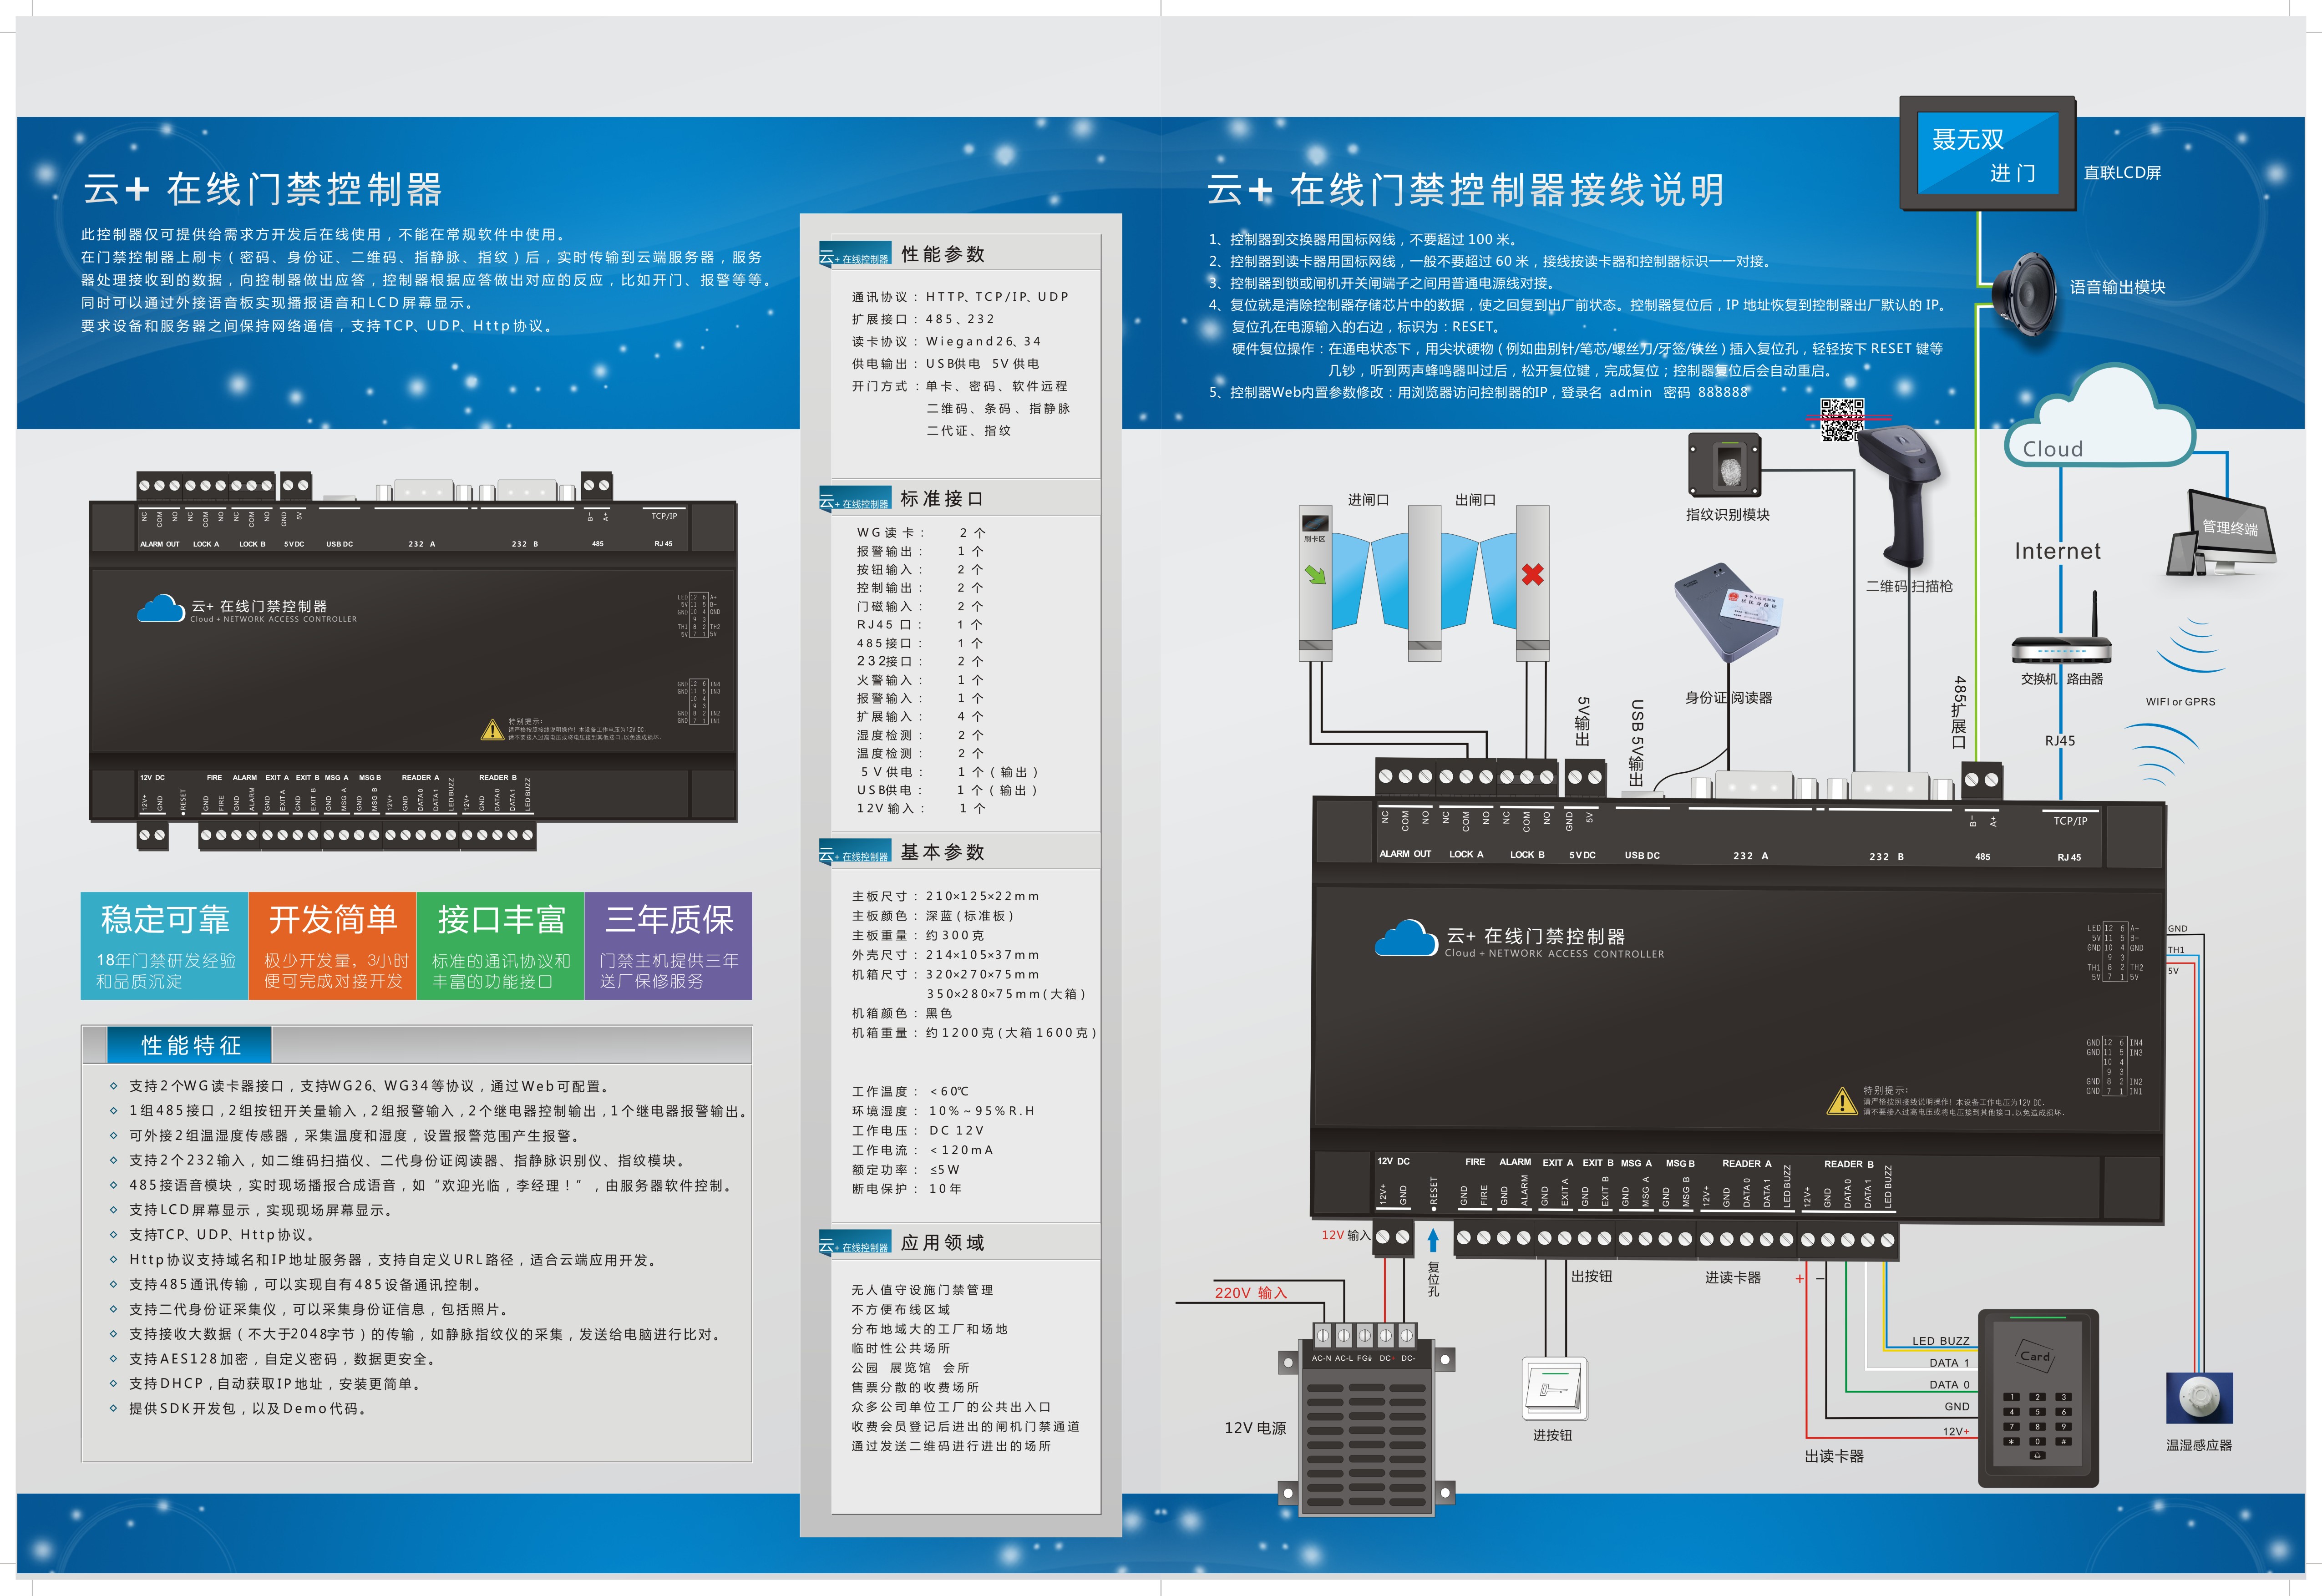Image resolution: width=2322 pixels, height=1596 pixels.
Task: Click the blue reset hole arrow
Action: [x=1433, y=1240]
